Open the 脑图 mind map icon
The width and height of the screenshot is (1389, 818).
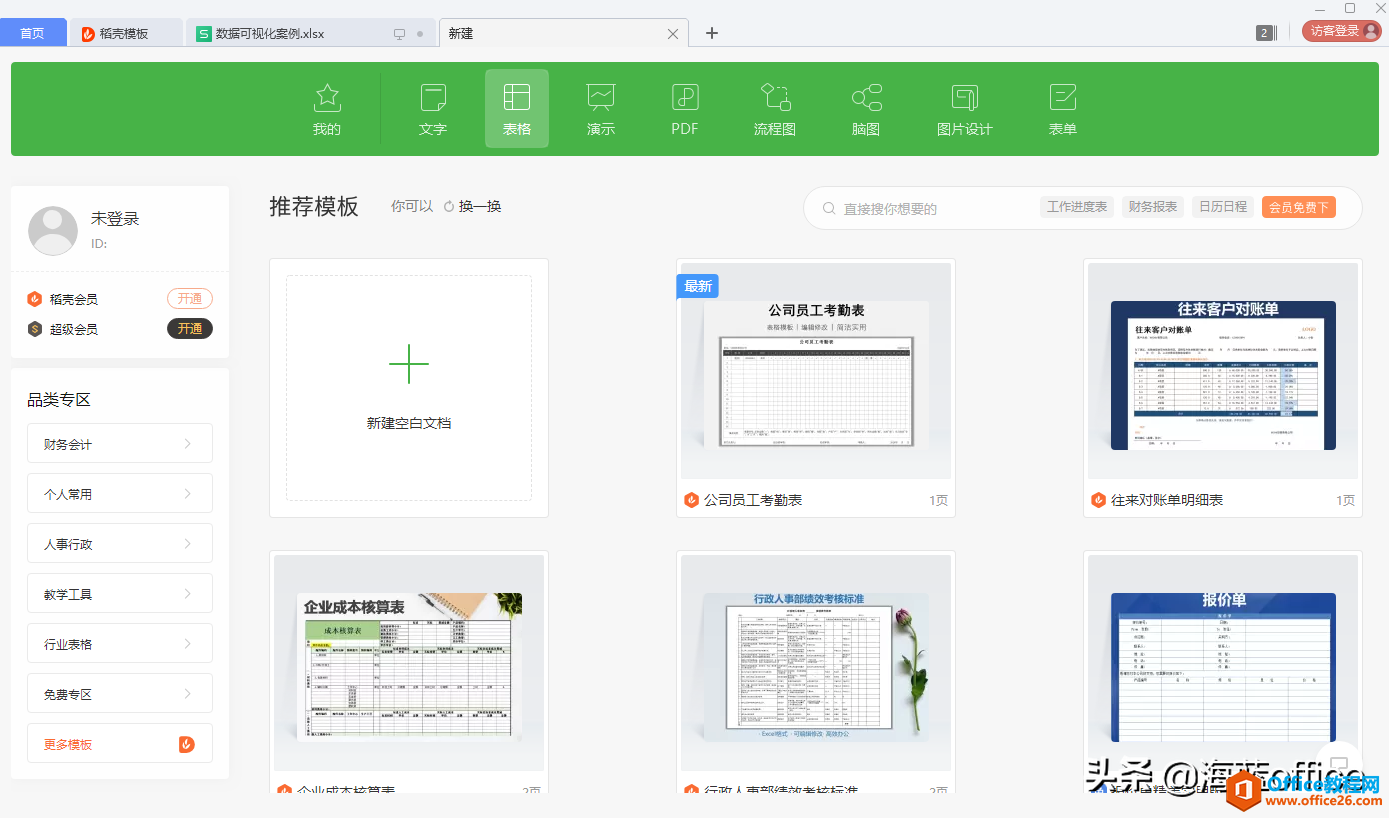coord(866,97)
